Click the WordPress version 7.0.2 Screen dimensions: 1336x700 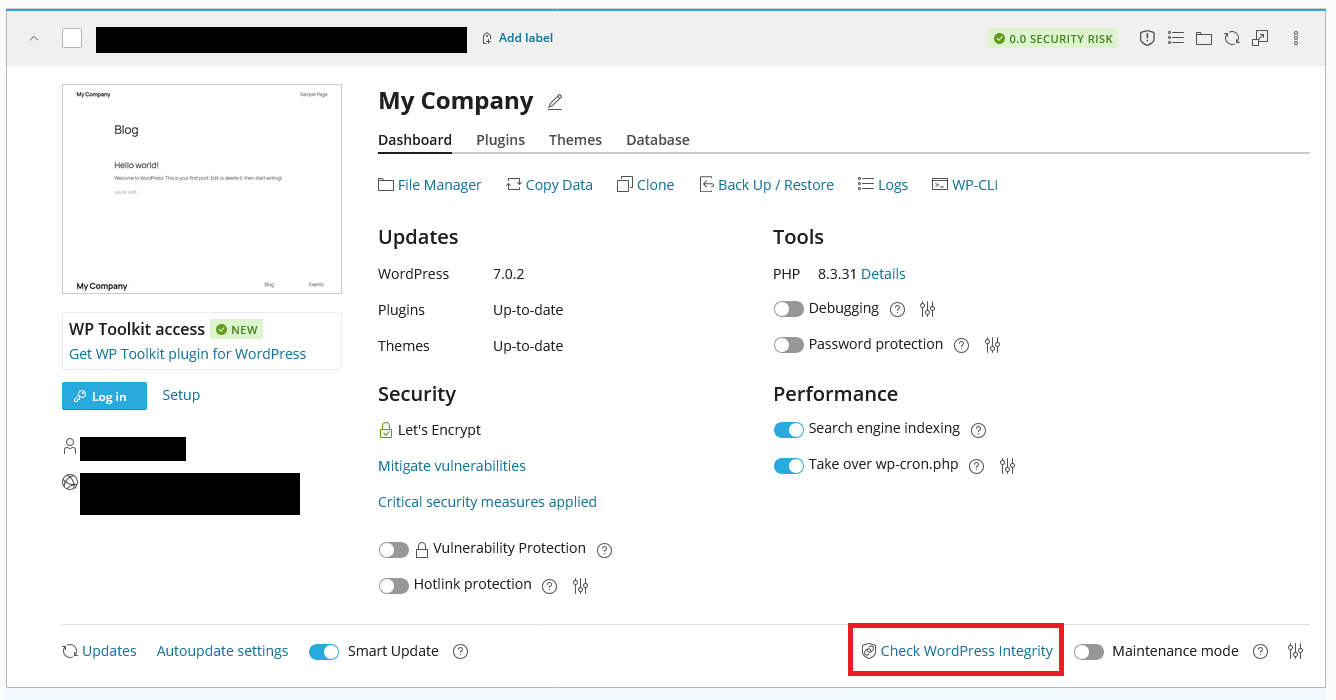pos(509,274)
